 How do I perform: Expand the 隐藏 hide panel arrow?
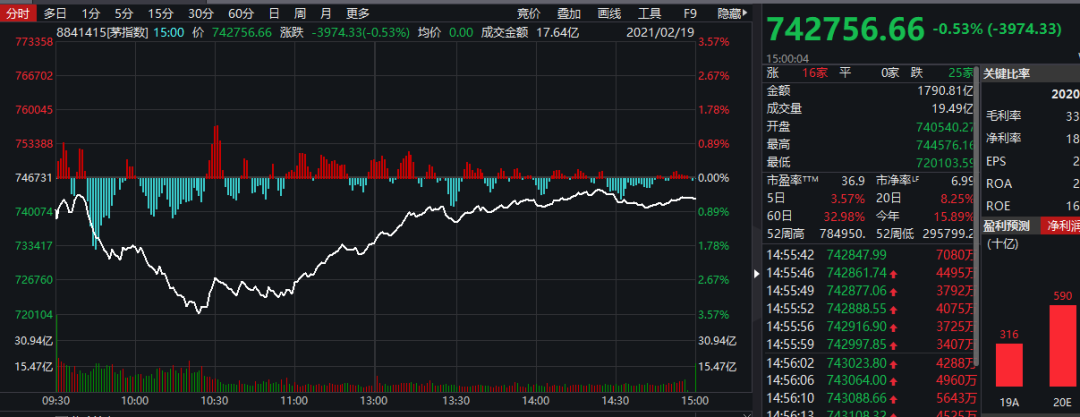pos(735,14)
